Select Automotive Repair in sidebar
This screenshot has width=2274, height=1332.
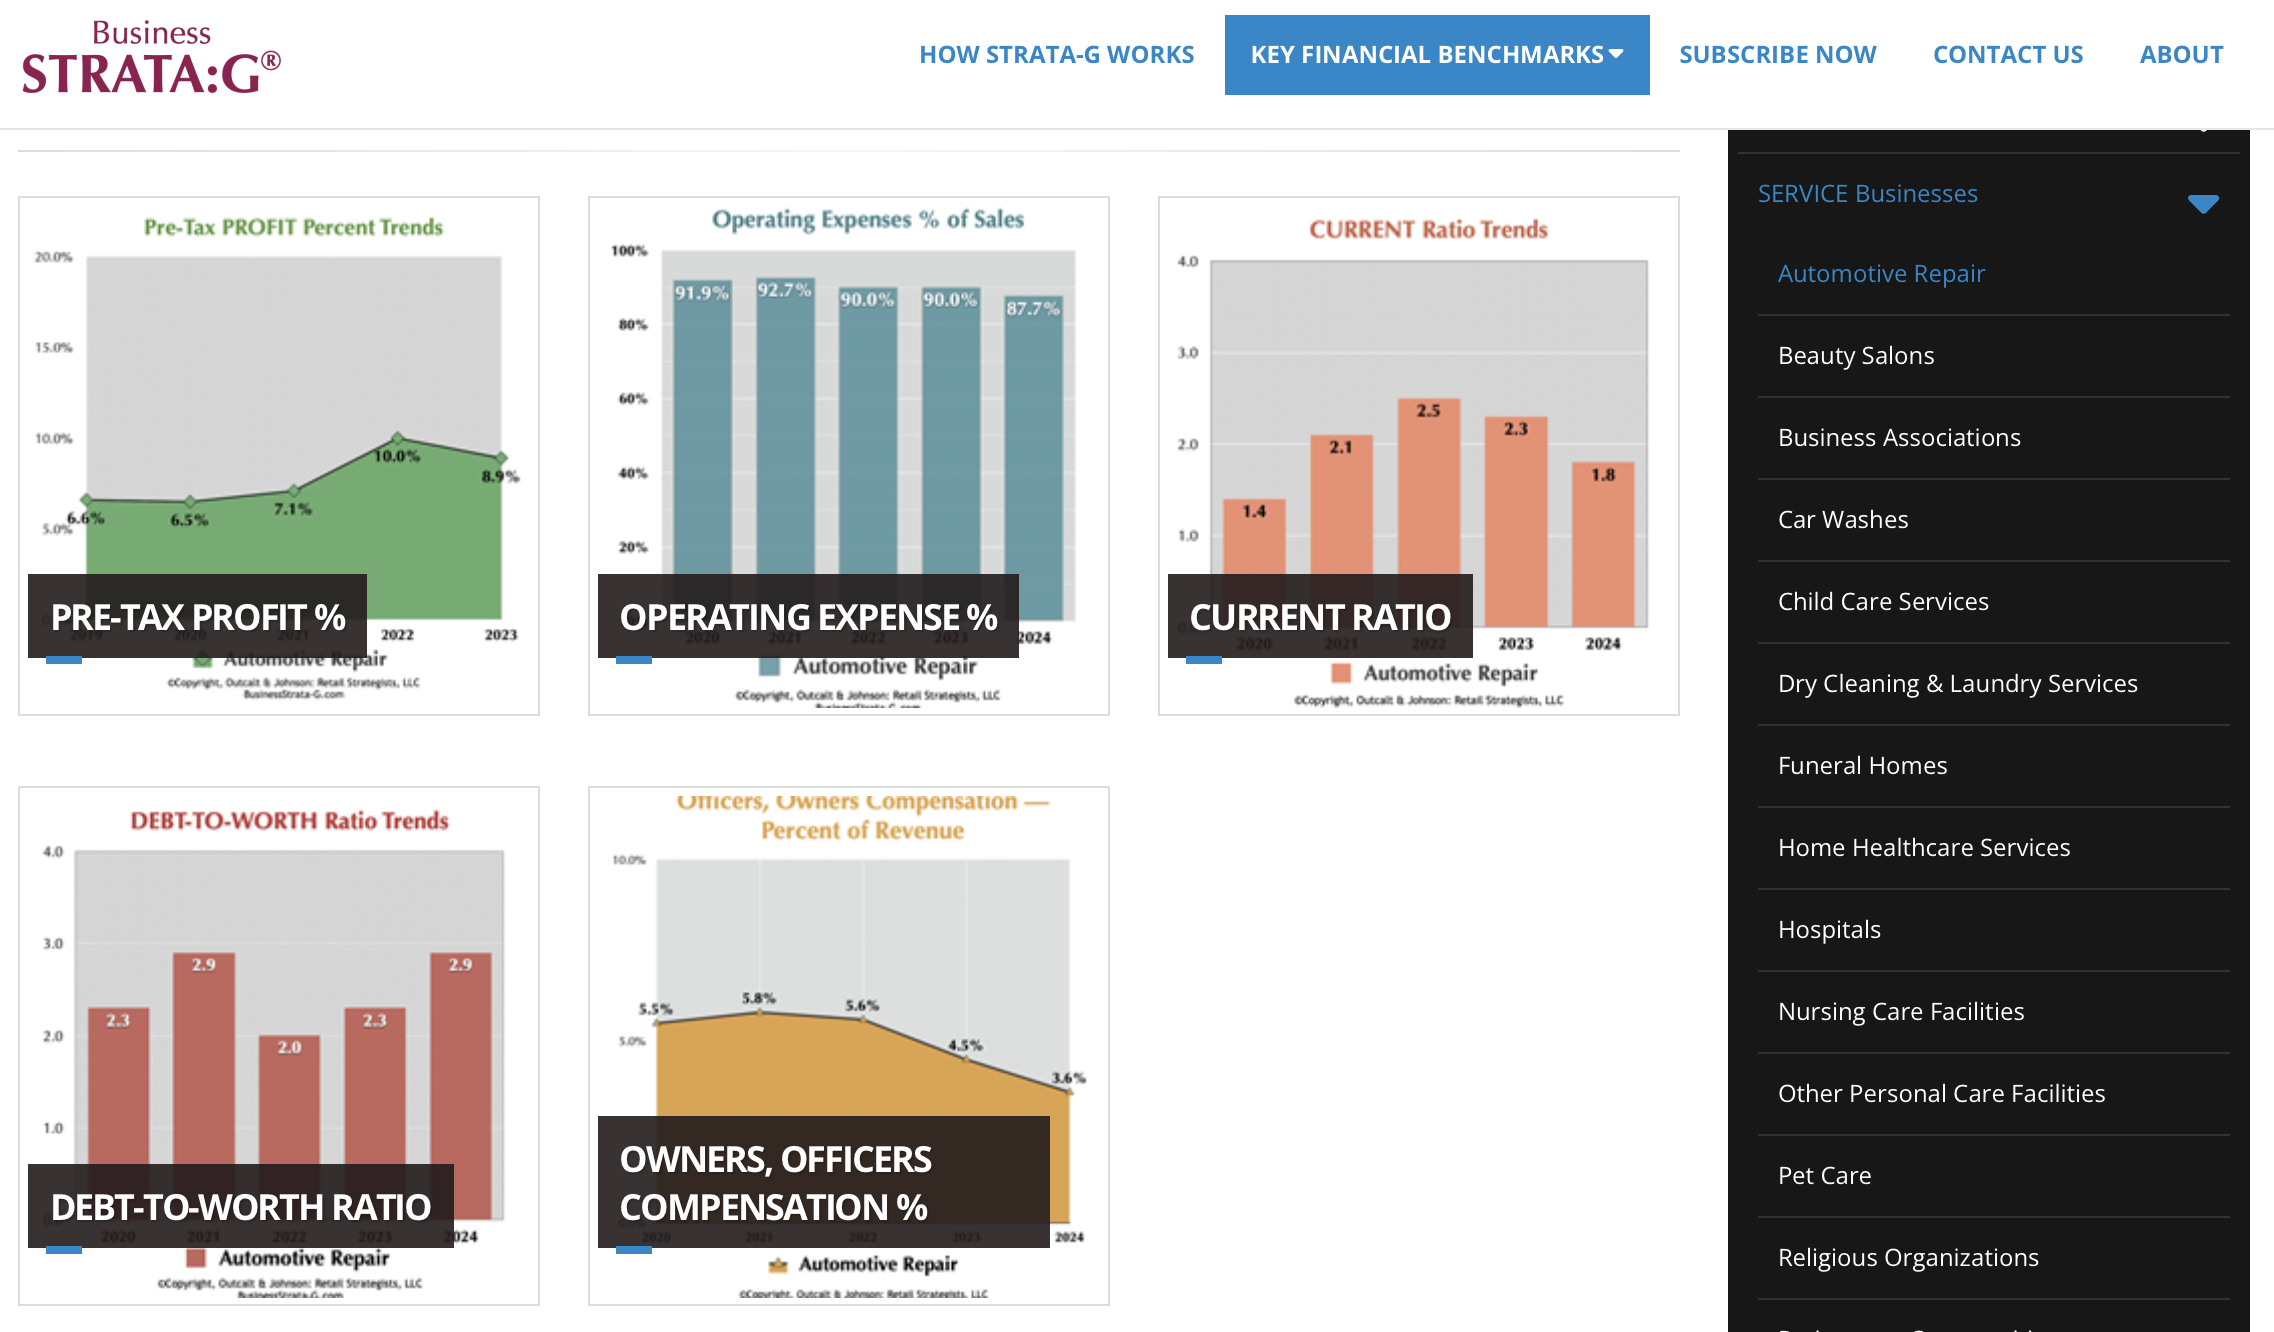pyautogui.click(x=1881, y=274)
